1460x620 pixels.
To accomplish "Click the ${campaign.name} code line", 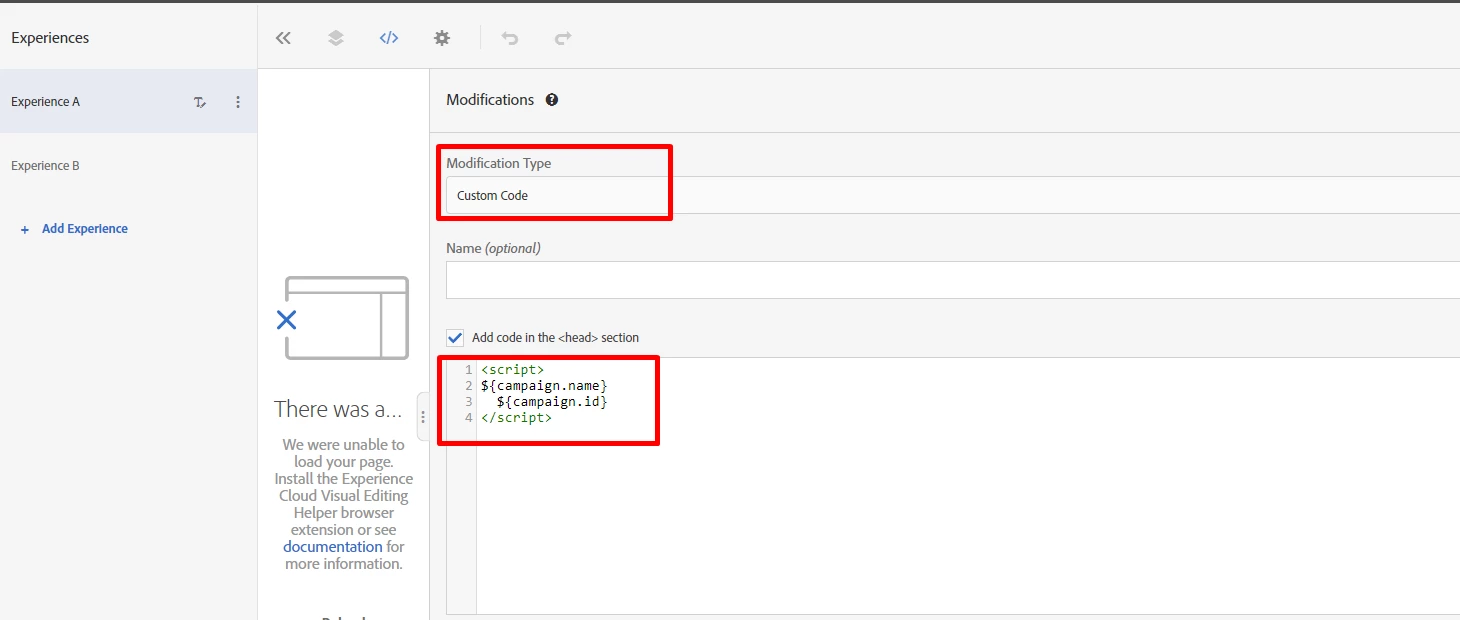I will point(544,385).
